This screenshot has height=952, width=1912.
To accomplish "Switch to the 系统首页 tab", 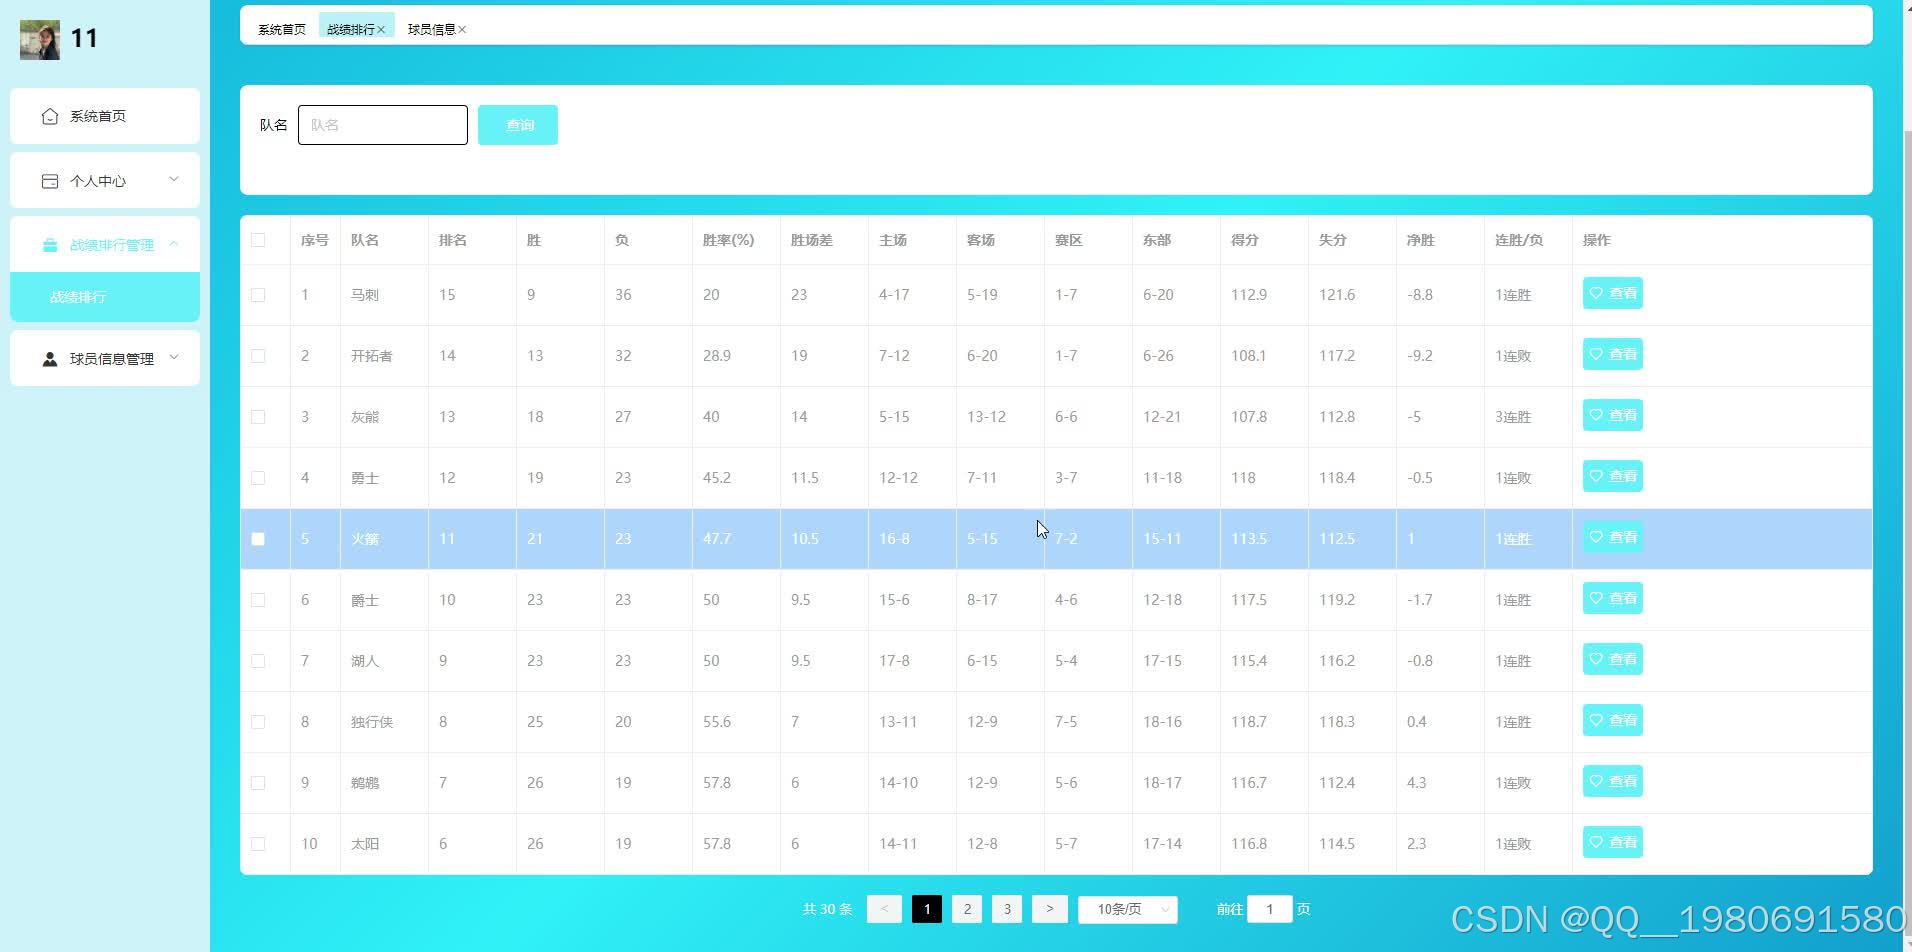I will (x=282, y=30).
